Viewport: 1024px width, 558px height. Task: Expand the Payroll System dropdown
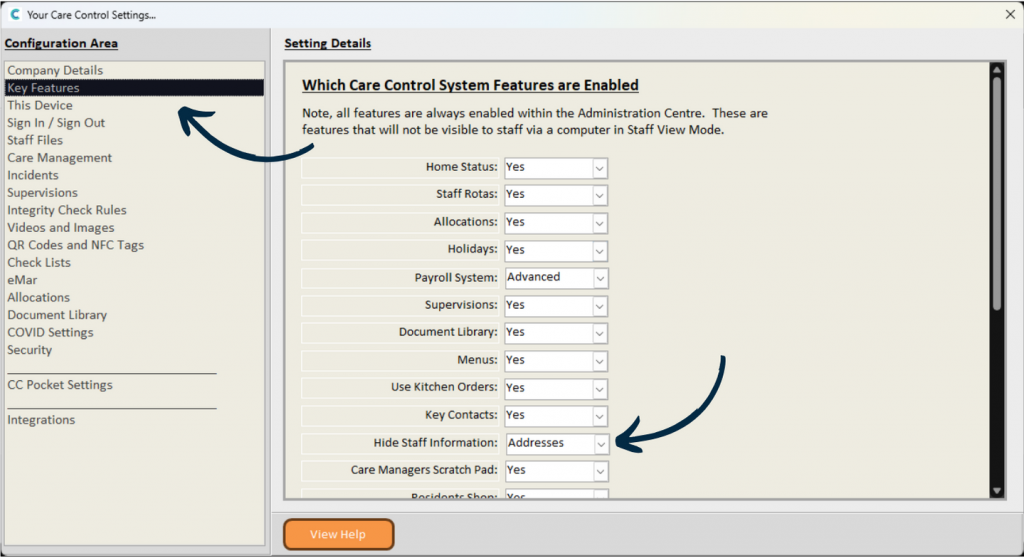[x=599, y=278]
